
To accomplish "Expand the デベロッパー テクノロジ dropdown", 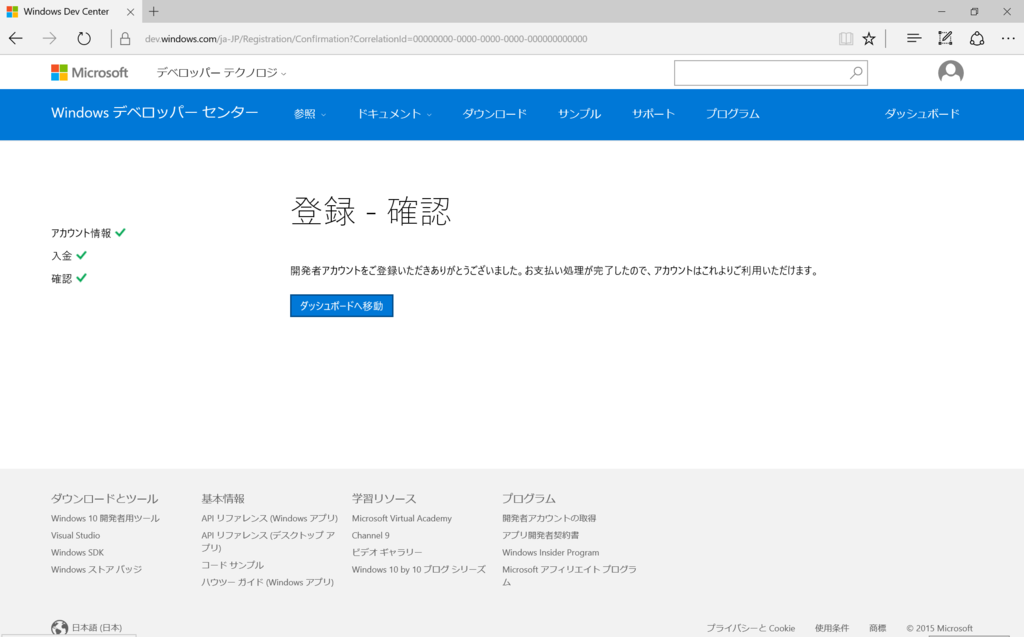I will [221, 73].
